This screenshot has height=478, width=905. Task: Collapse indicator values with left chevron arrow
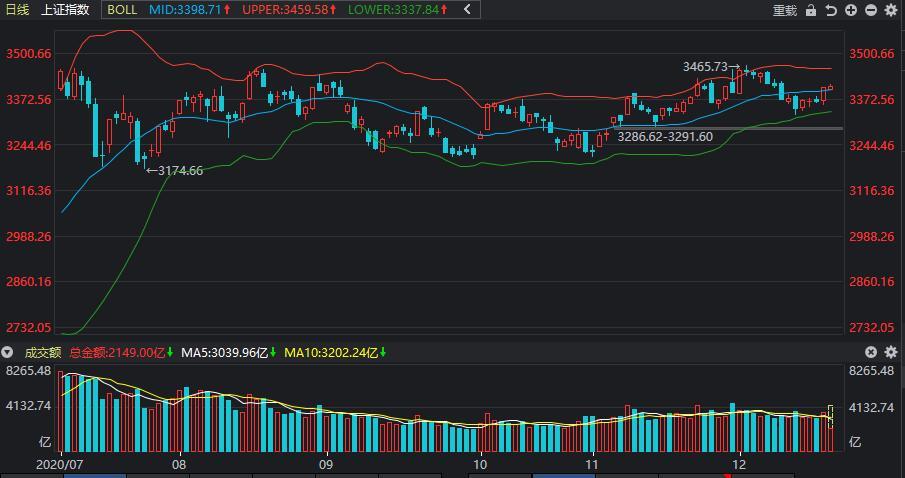(x=468, y=10)
